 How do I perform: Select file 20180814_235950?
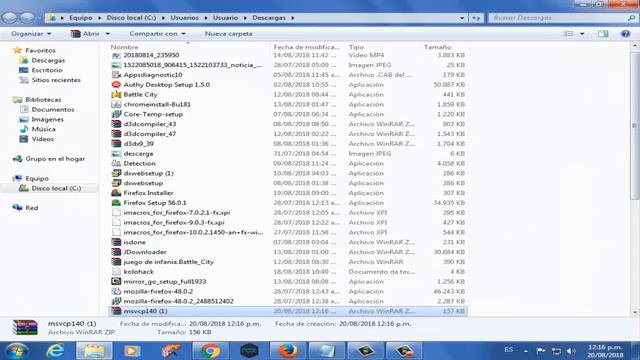click(151, 55)
